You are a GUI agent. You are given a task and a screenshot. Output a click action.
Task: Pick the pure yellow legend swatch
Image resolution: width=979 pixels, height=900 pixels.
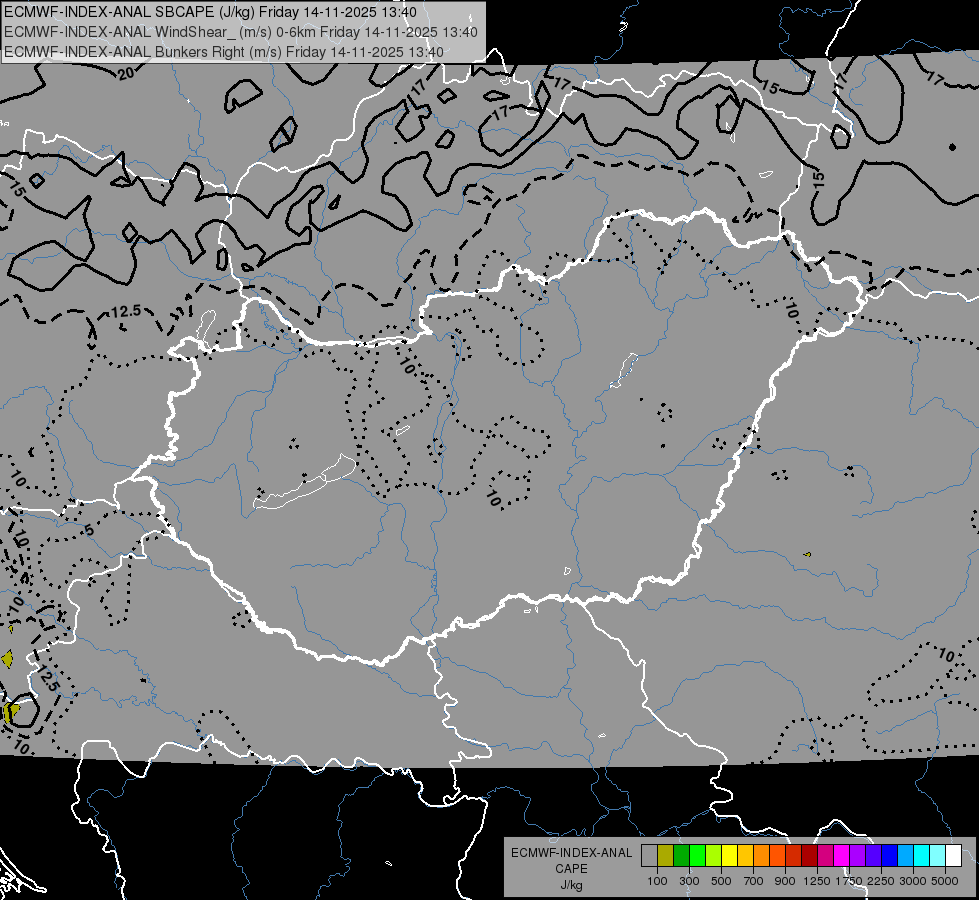(729, 855)
